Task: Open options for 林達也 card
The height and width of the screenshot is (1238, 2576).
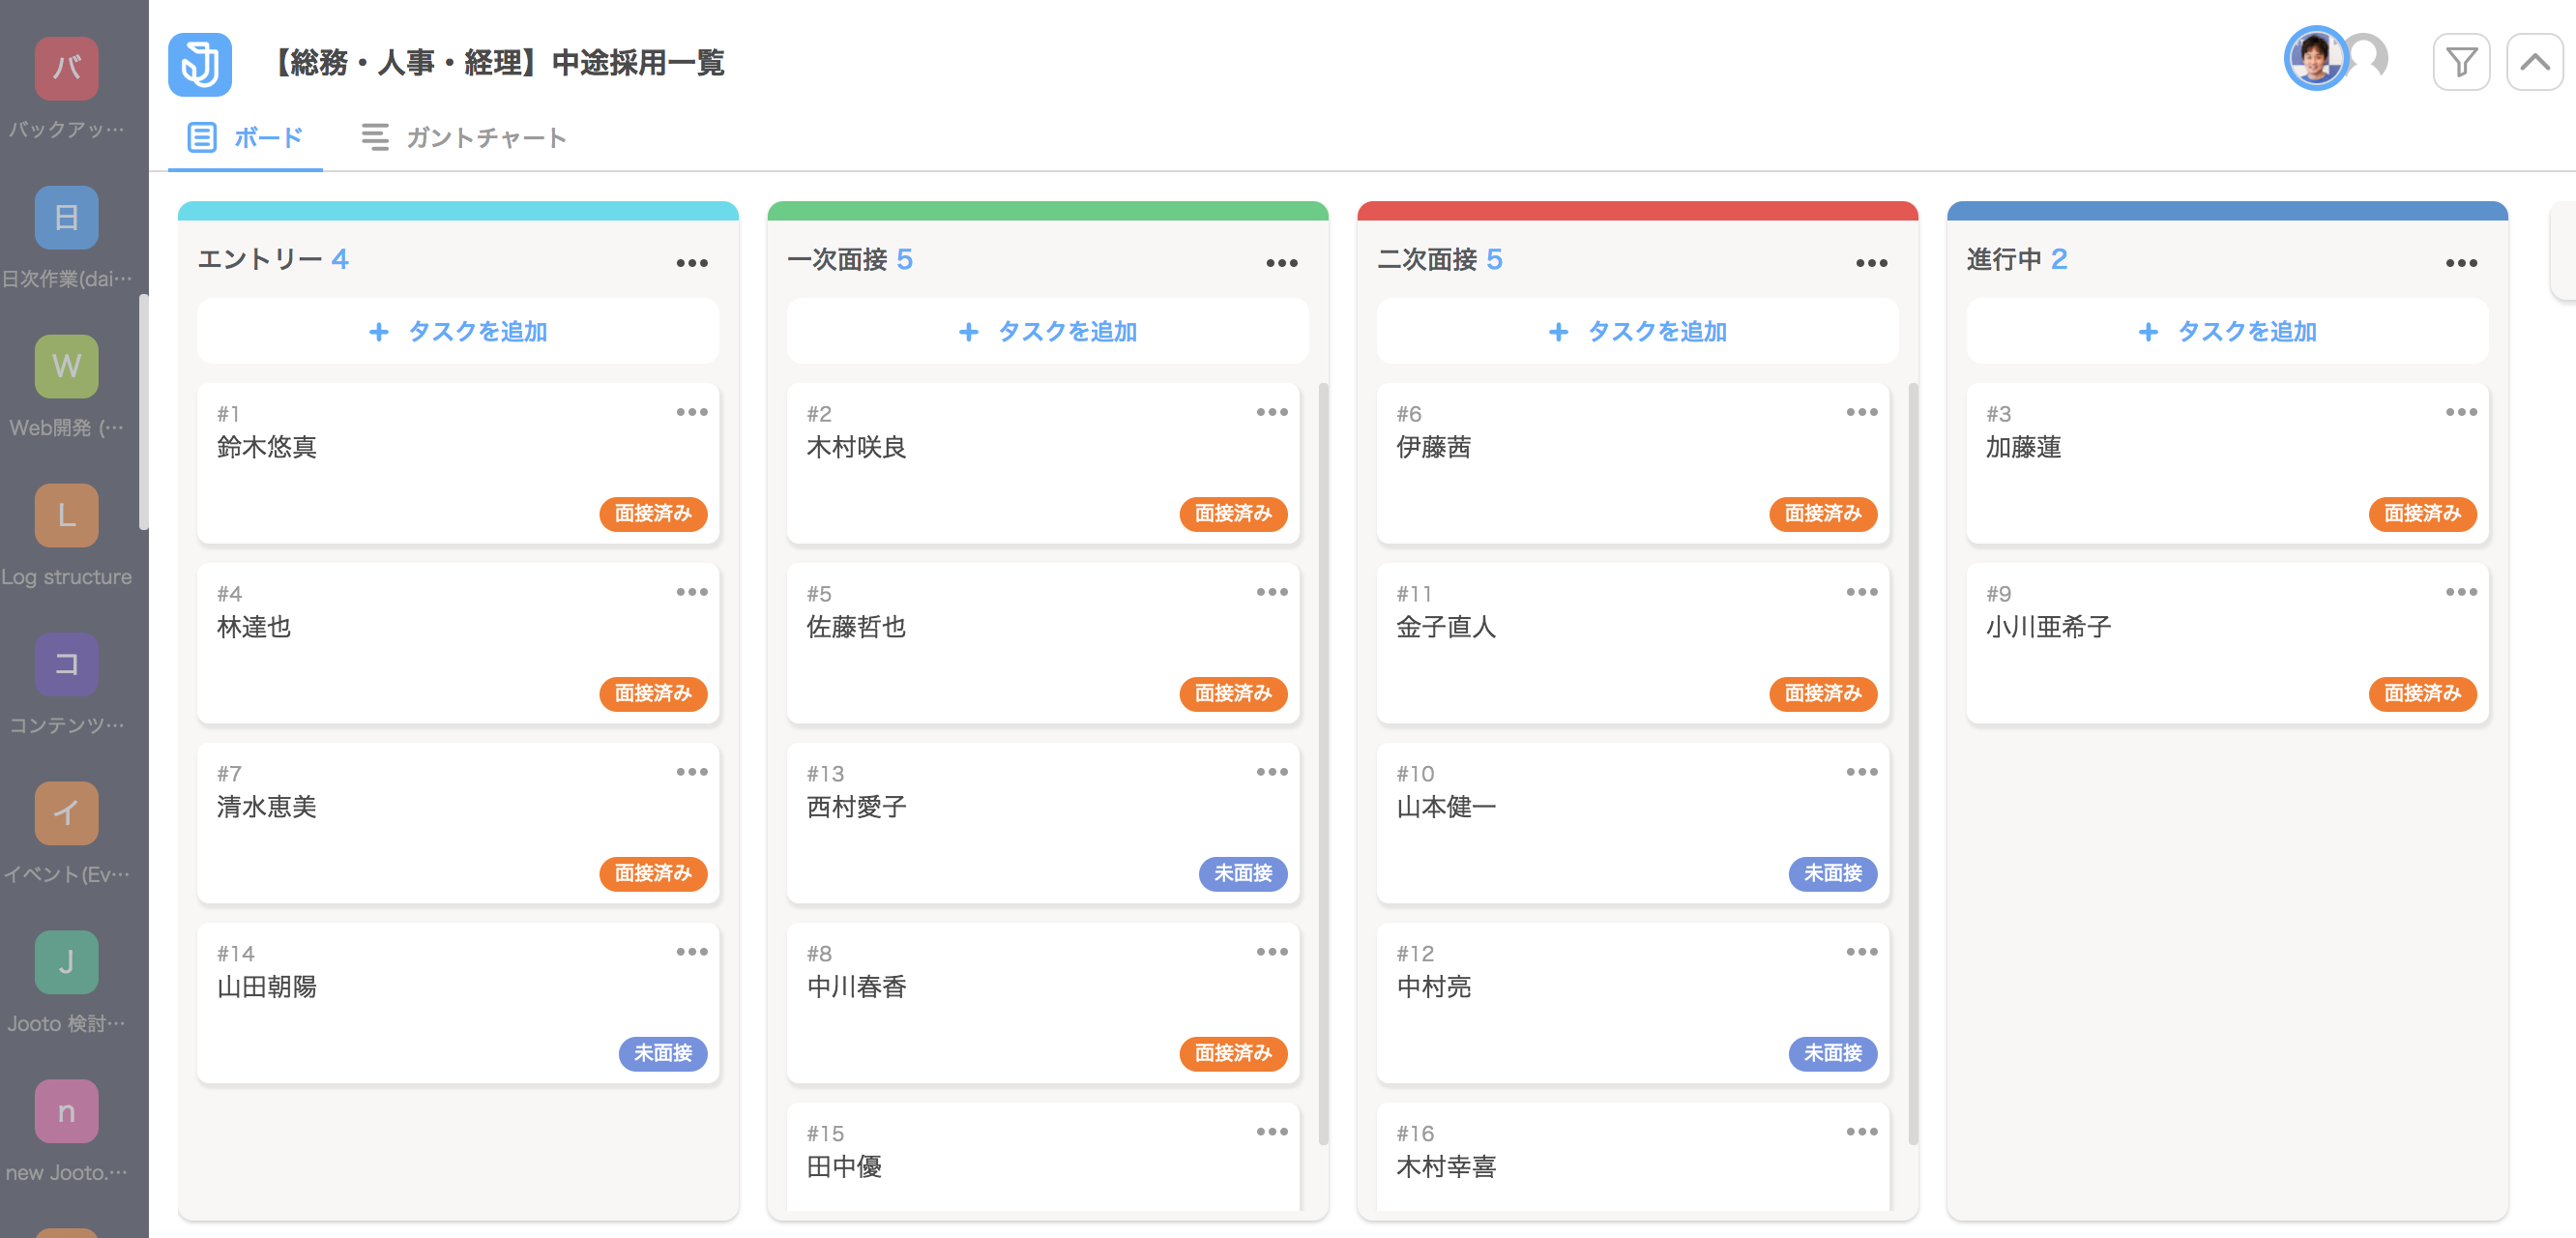Action: pos(692,592)
